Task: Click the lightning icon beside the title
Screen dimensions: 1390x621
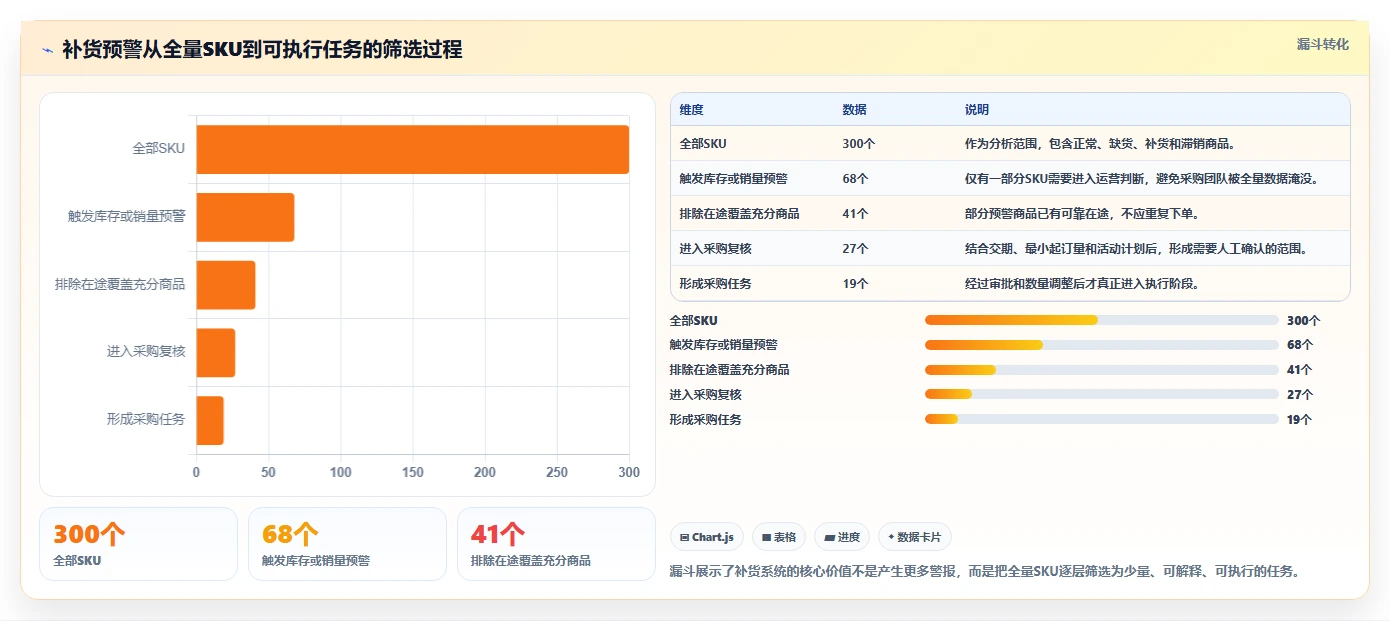Action: 47,50
